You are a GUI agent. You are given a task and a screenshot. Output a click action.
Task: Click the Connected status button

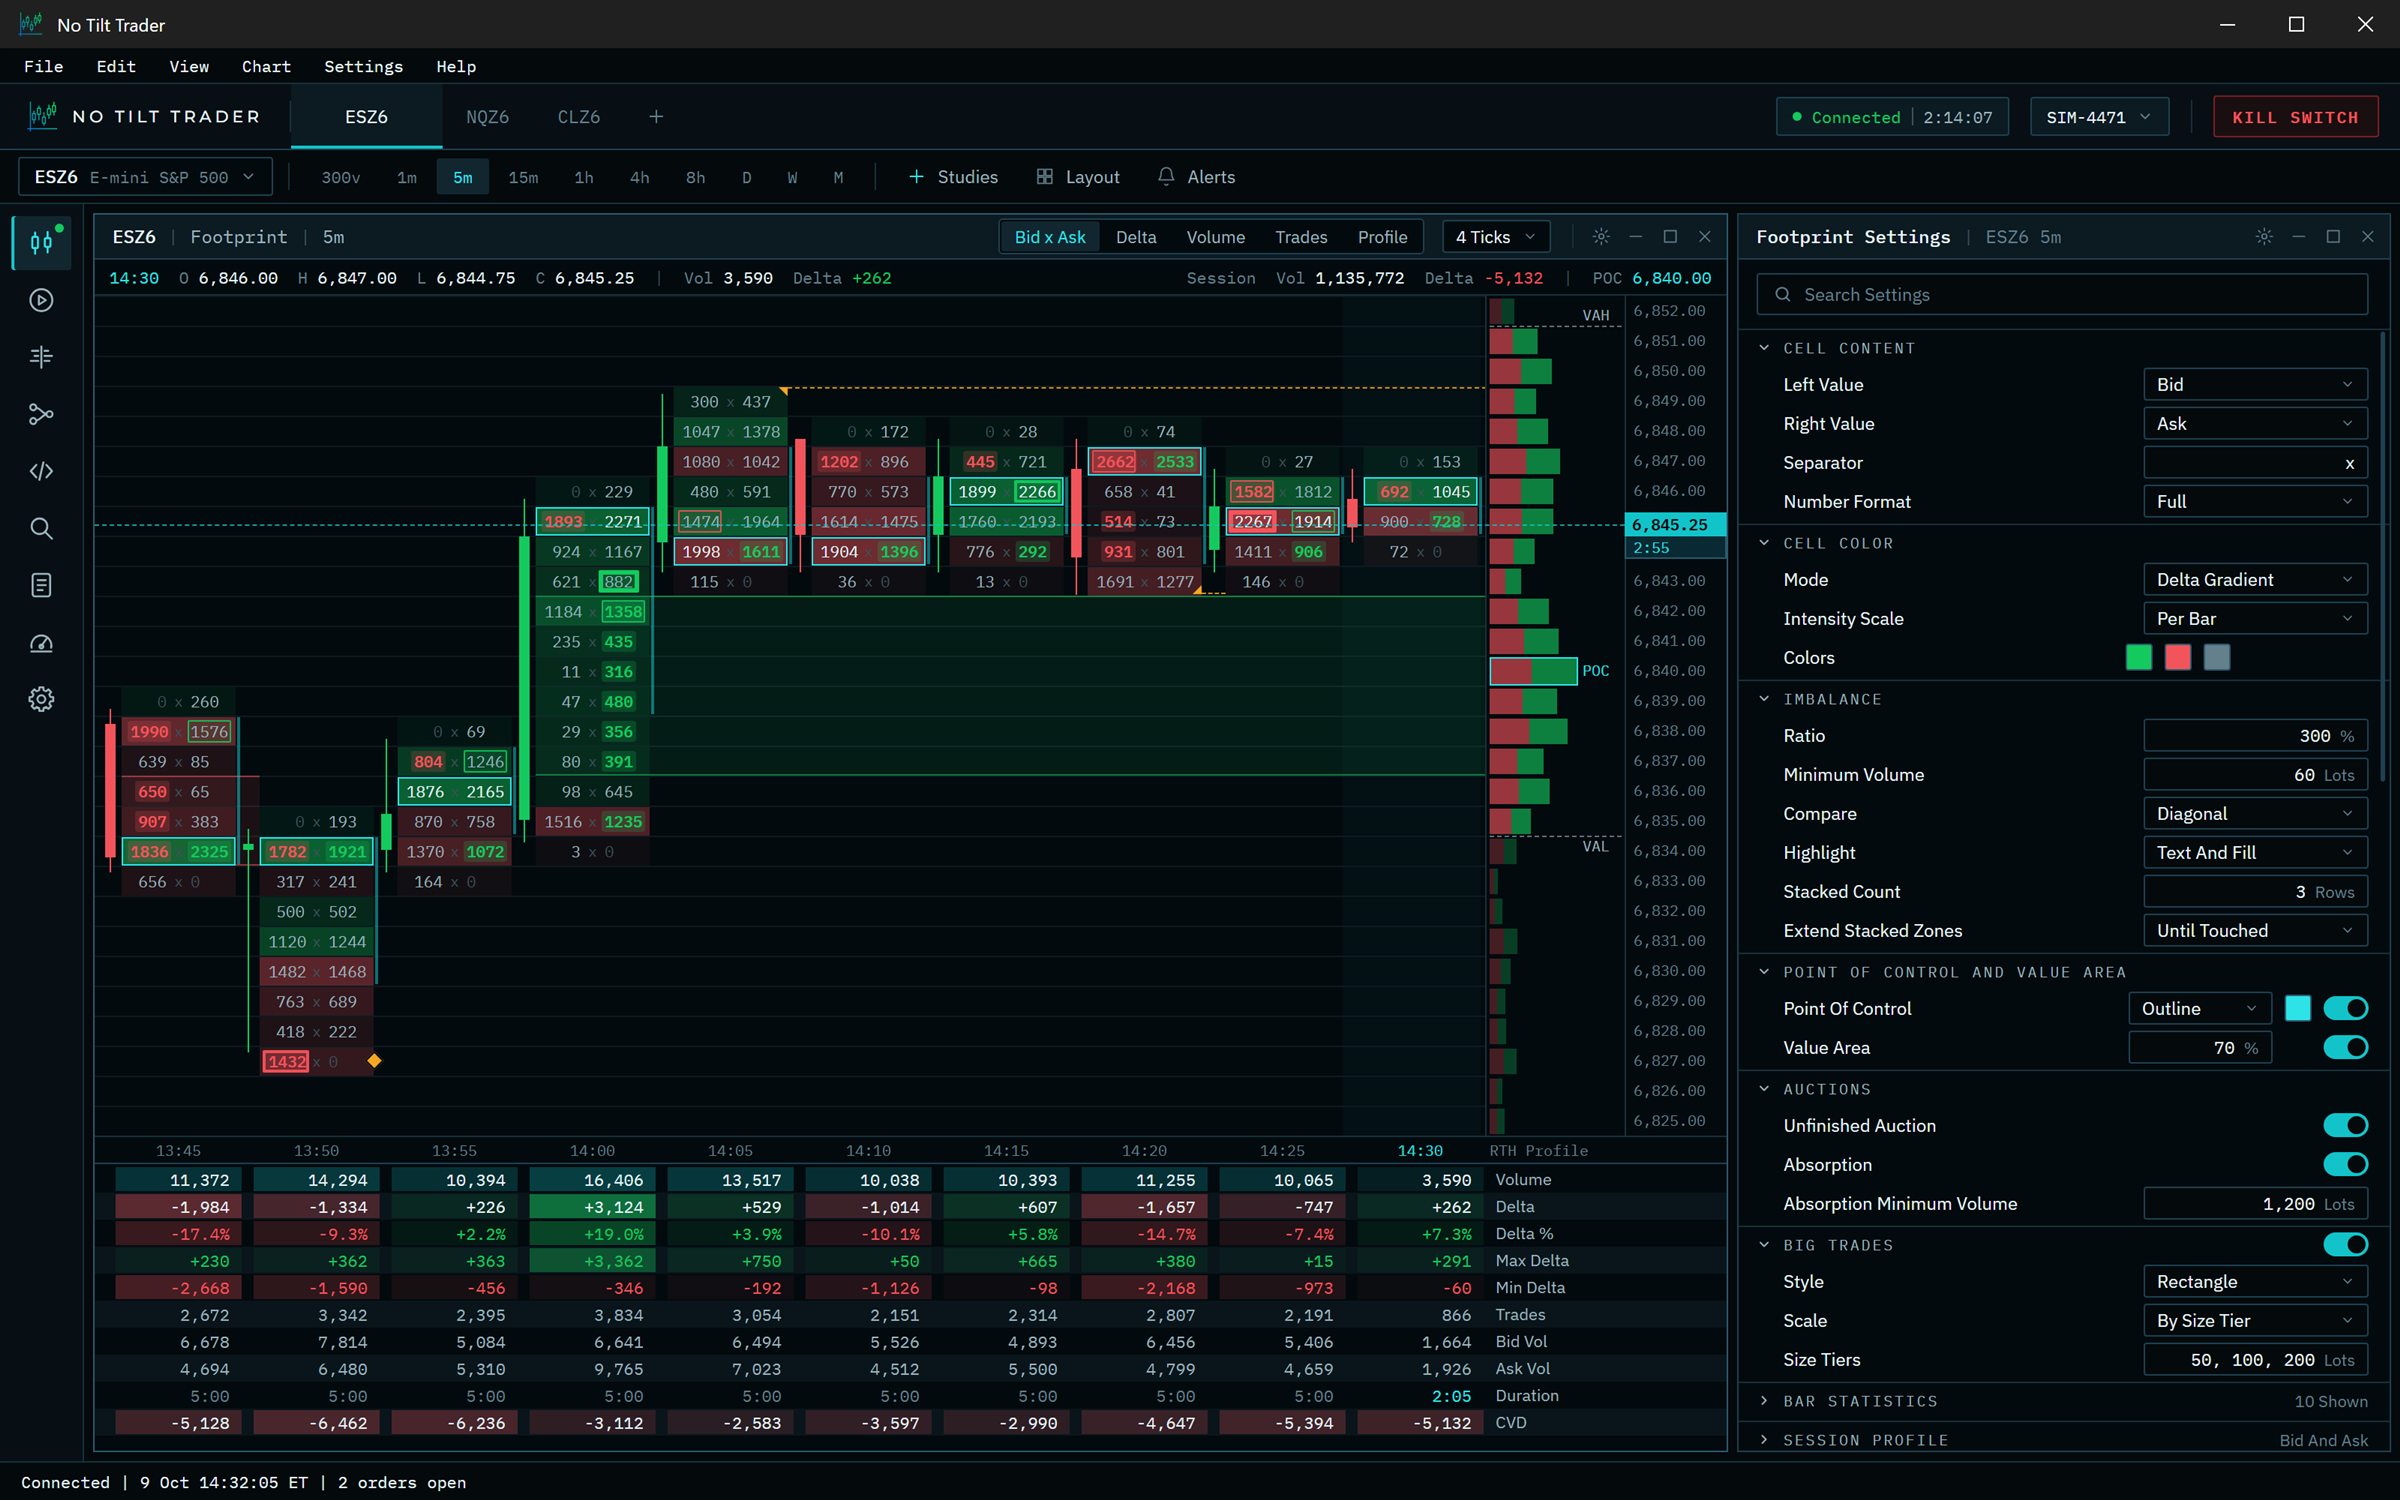(1892, 117)
